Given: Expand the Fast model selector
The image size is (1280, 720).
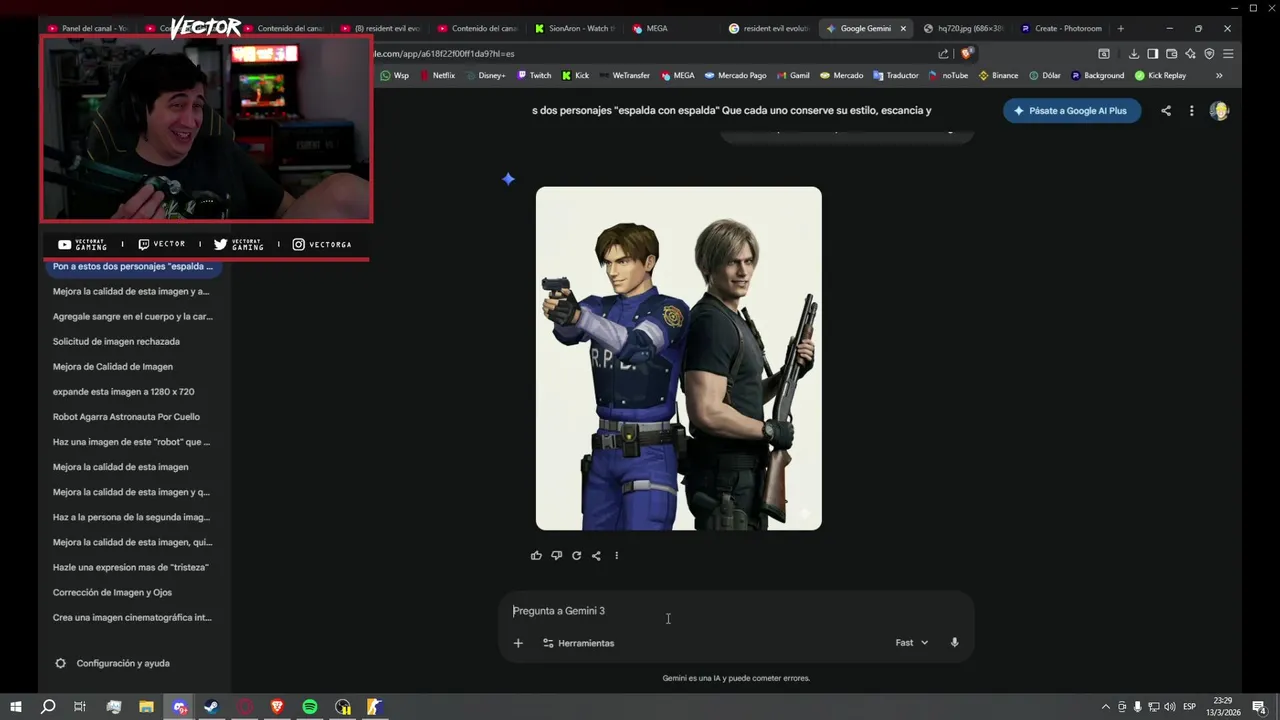Looking at the screenshot, I should pos(911,643).
